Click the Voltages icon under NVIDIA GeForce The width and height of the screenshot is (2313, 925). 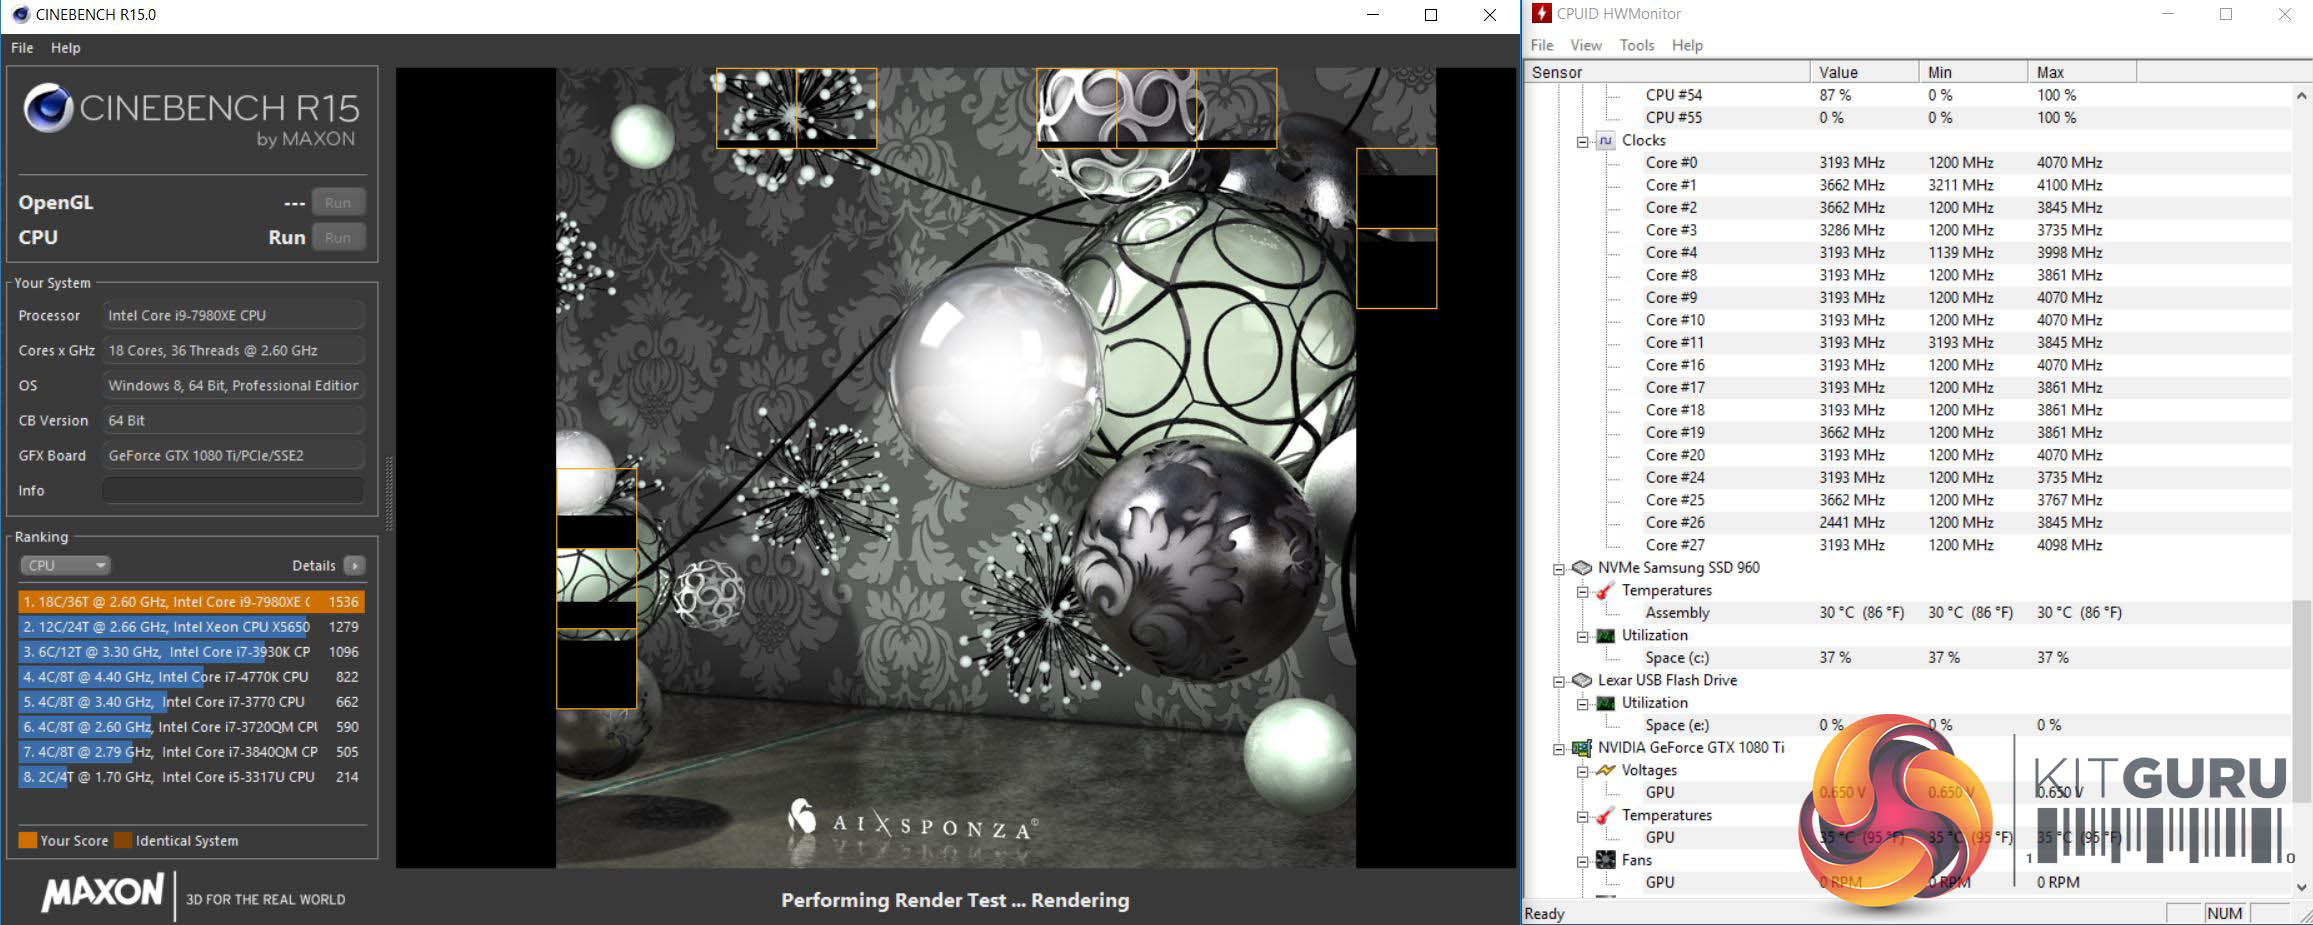tap(1605, 771)
